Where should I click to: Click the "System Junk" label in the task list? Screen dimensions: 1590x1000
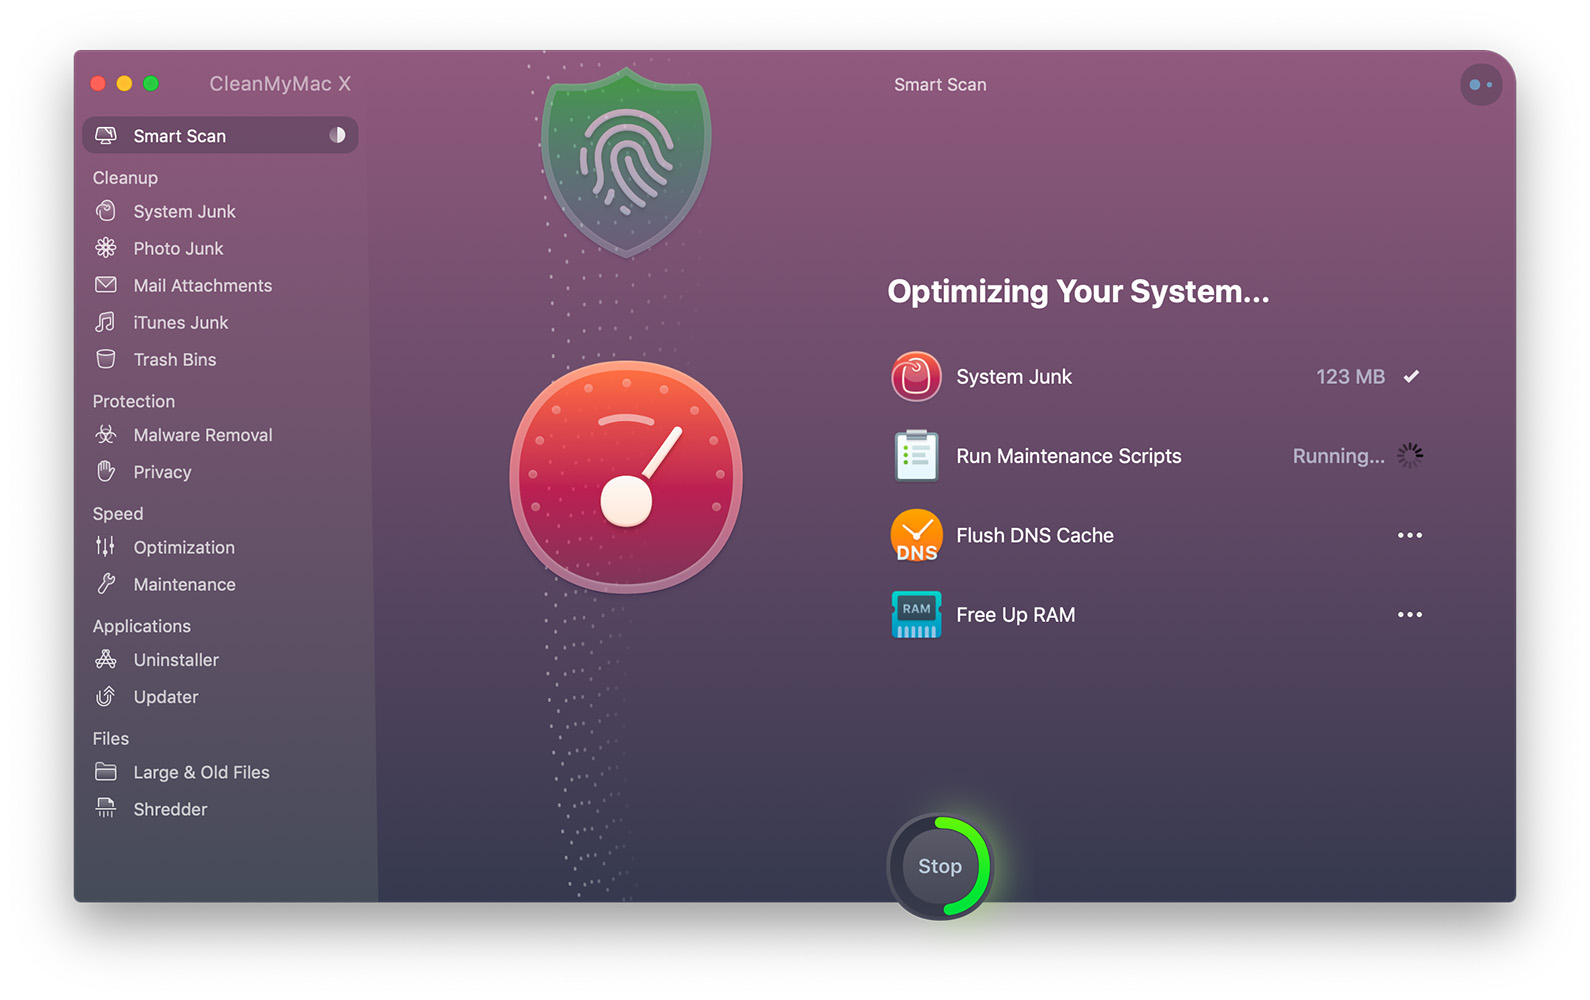pyautogui.click(x=1014, y=377)
